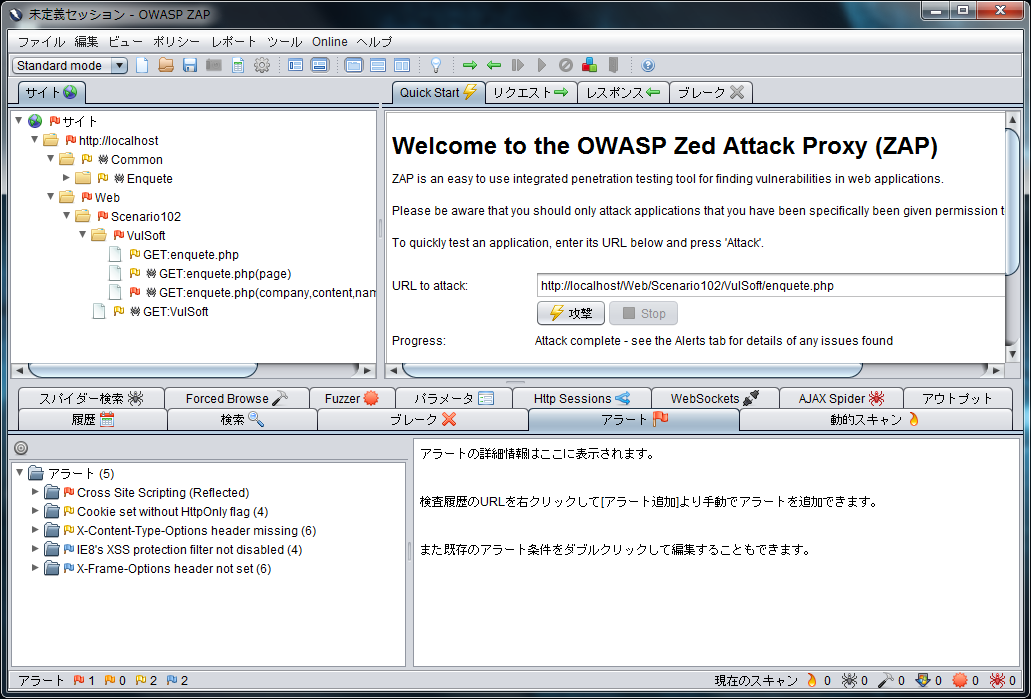This screenshot has width=1031, height=699.
Task: Click the target icon above the alerts tree
Action: [21, 448]
